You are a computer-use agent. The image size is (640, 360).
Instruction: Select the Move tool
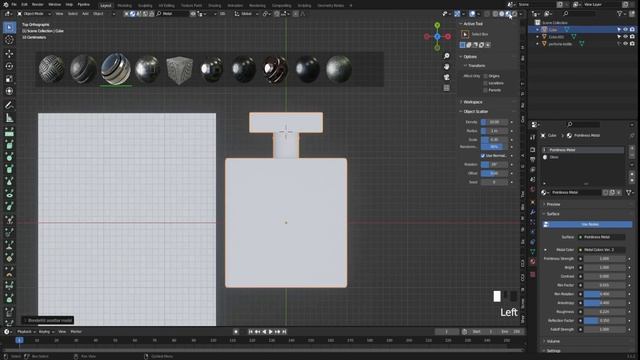(9, 53)
